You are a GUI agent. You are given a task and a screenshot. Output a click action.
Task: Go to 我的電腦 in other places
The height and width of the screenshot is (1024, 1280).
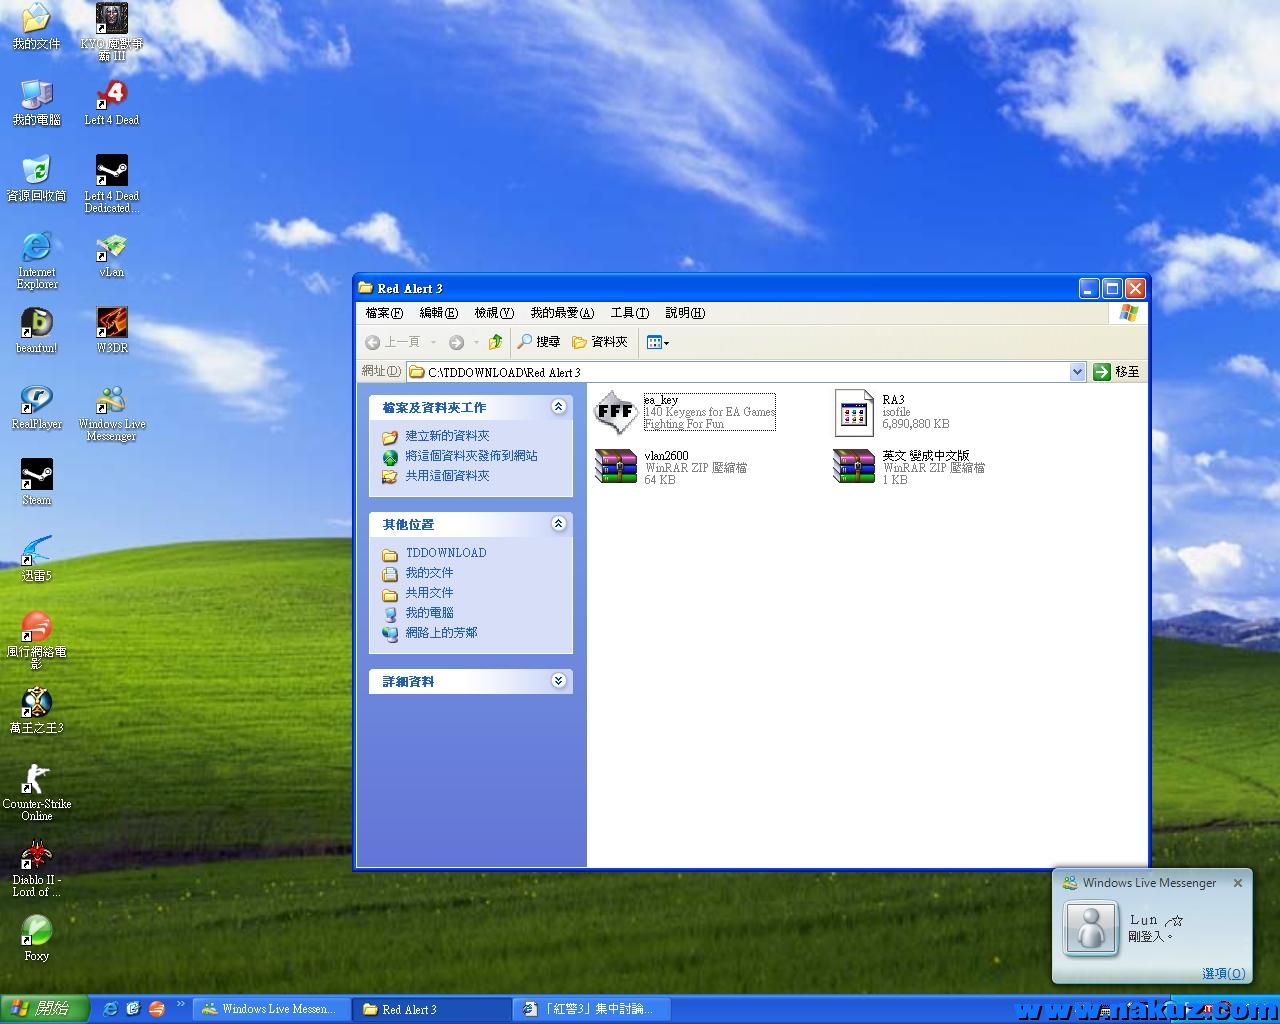tap(429, 613)
